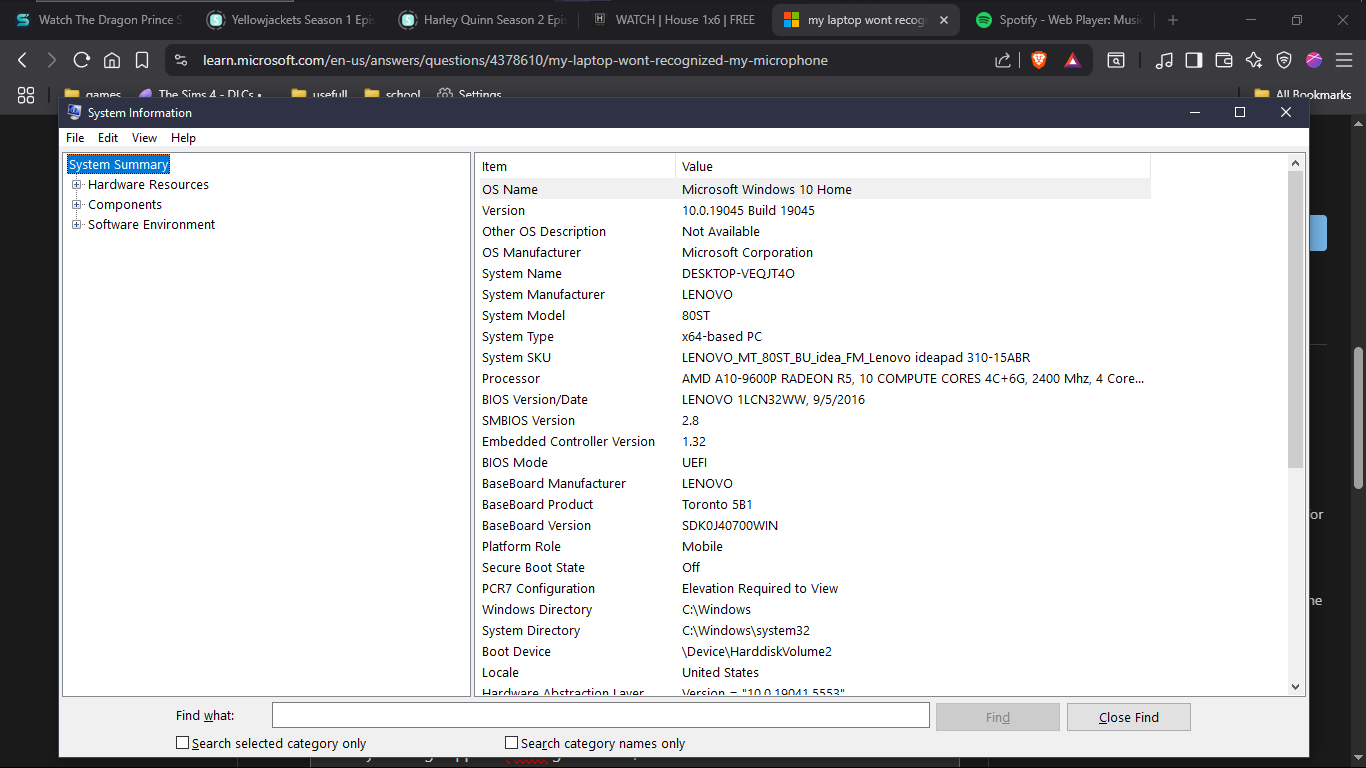
Task: Open the View menu in System Information
Action: pos(144,138)
